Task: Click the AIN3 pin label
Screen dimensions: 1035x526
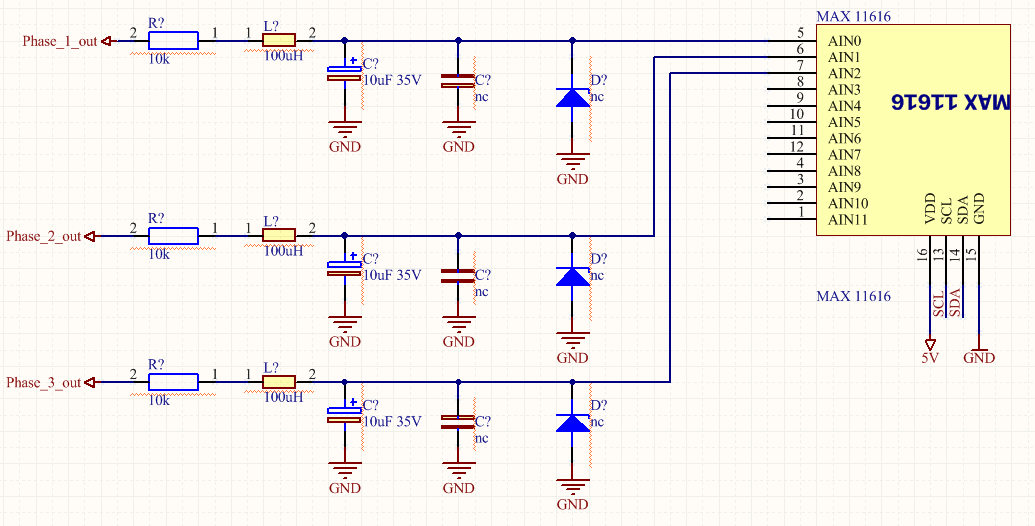Action: [x=844, y=90]
